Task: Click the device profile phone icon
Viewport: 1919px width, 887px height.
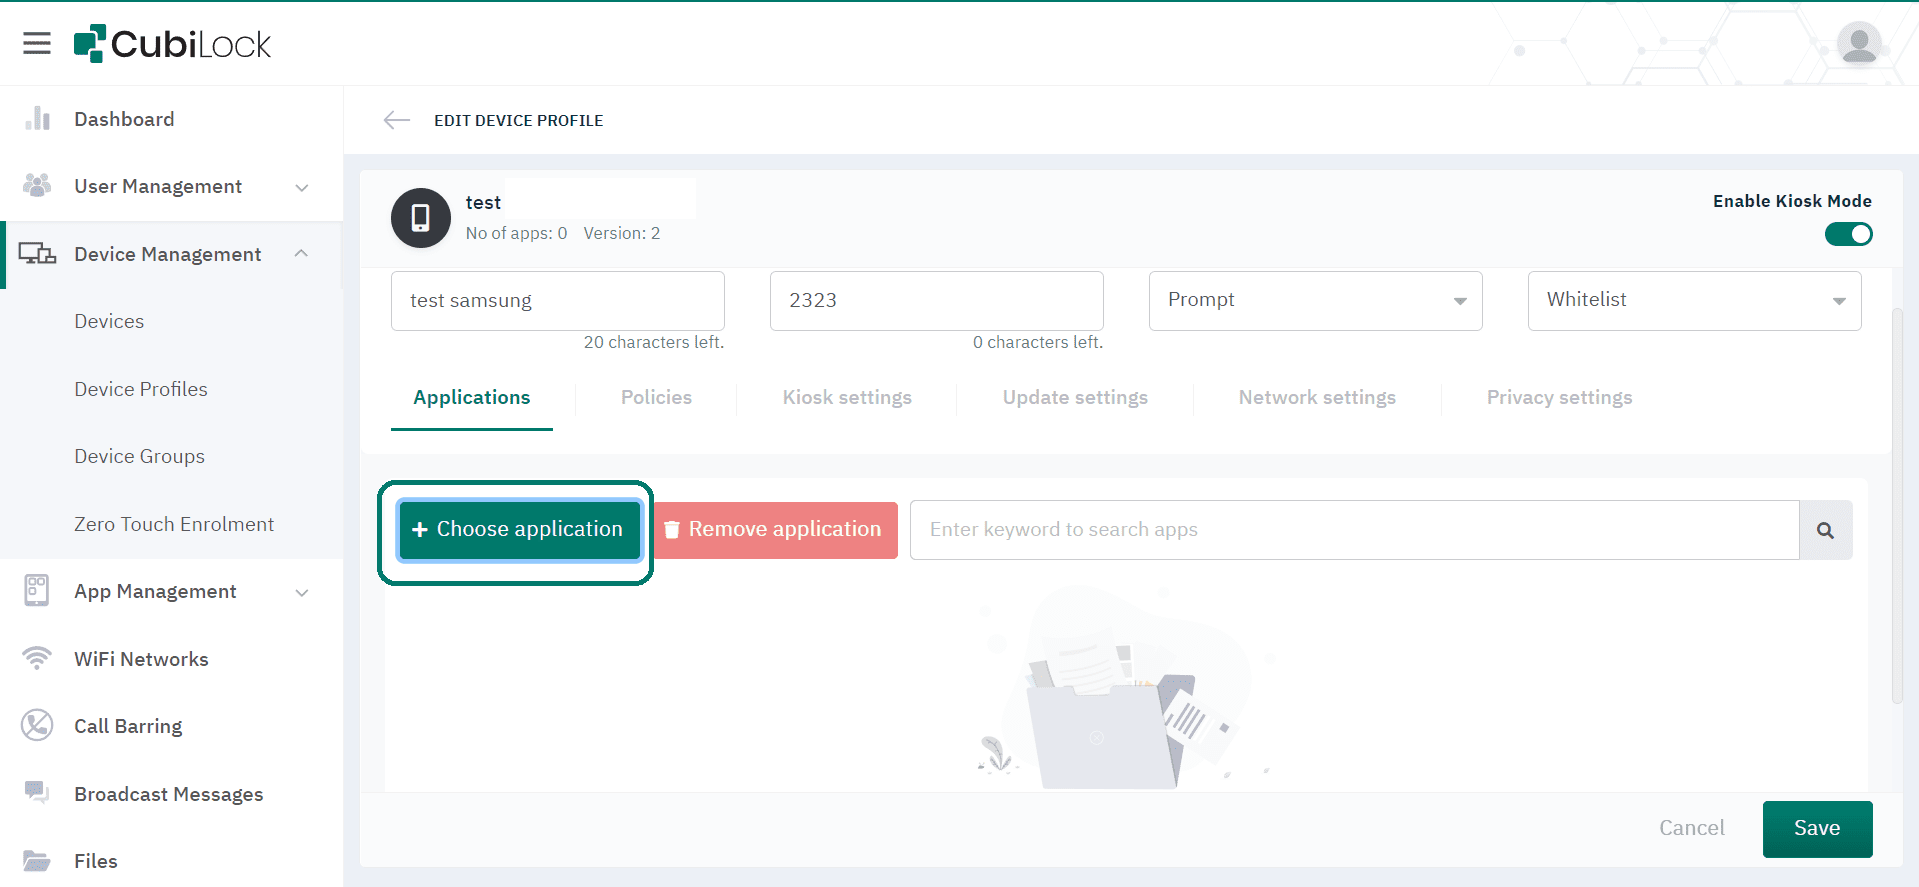Action: pyautogui.click(x=421, y=218)
